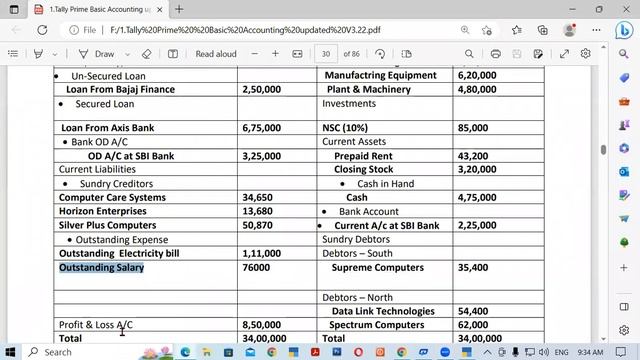The image size is (640, 360).
Task: Zoom in the PDF page
Action: tap(275, 54)
